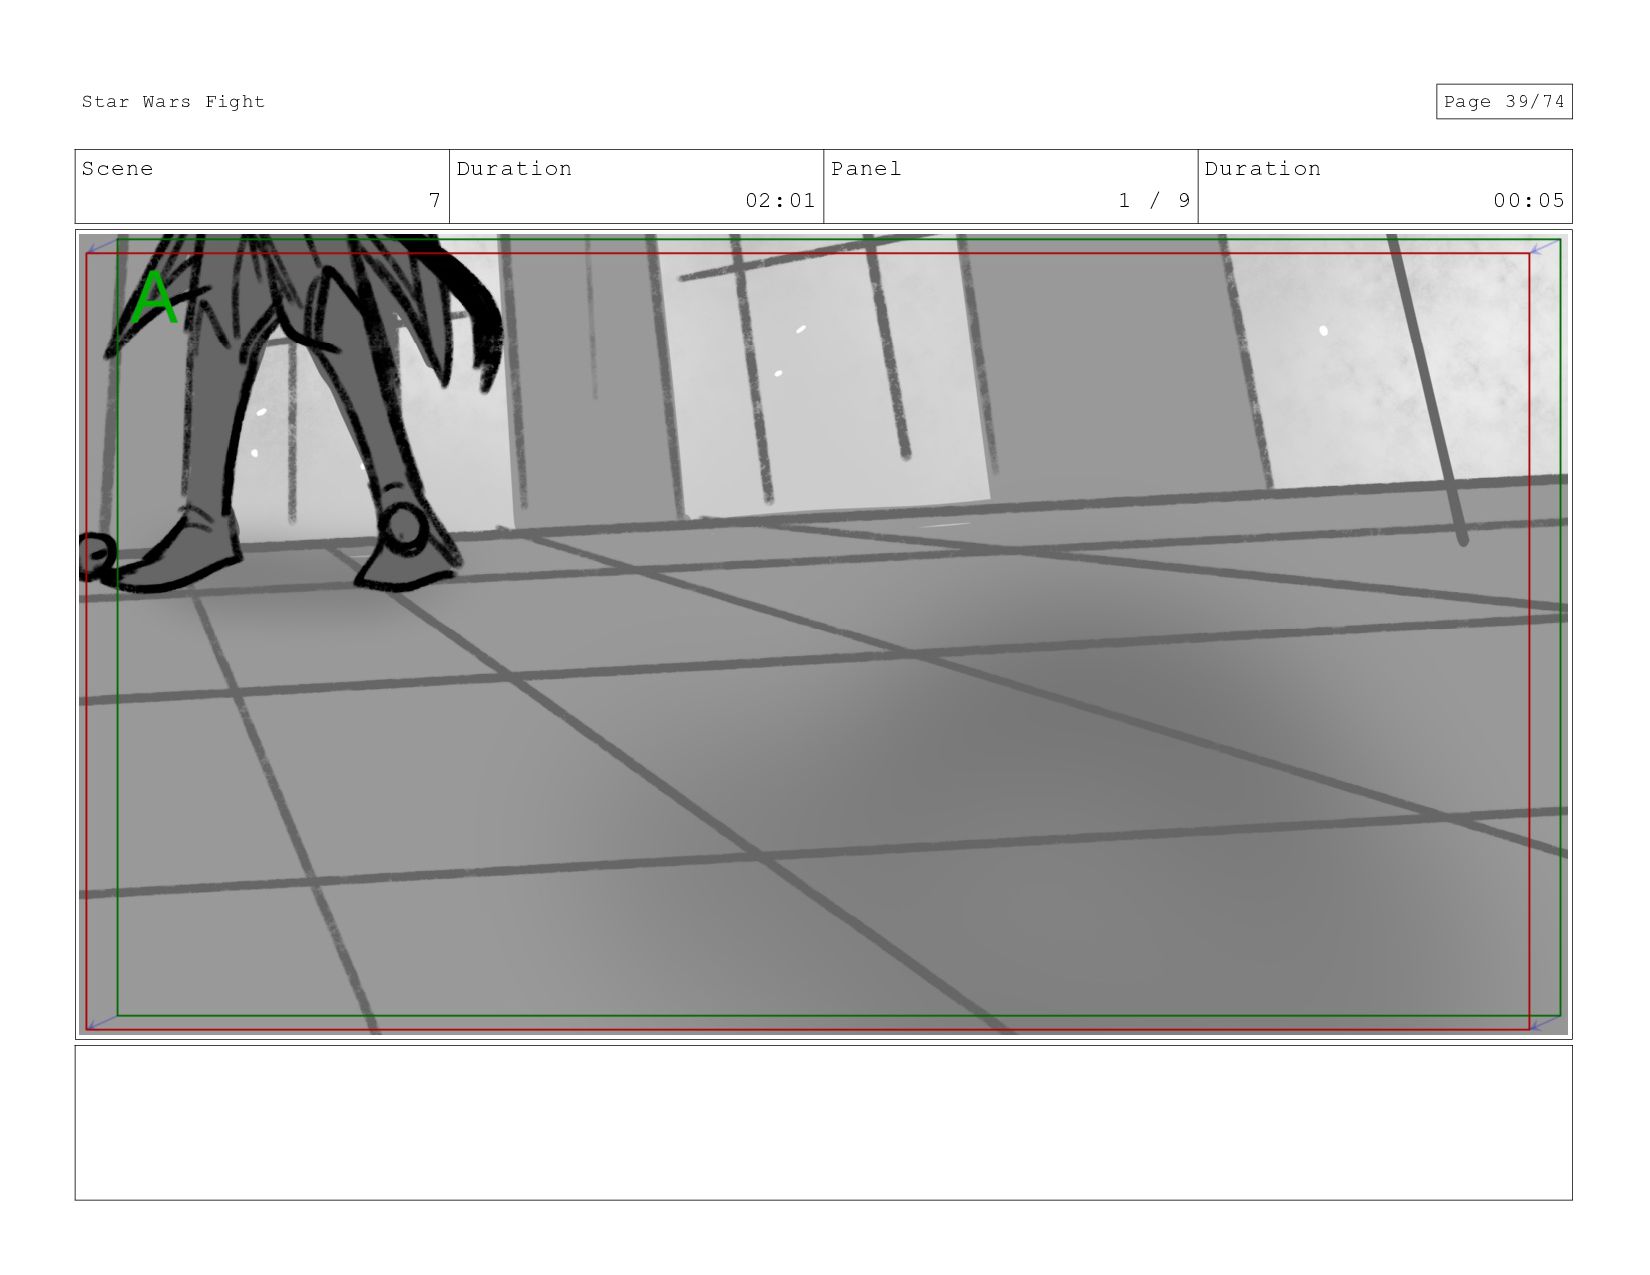
Task: Click the panel count '1 / 9'
Action: pyautogui.click(x=1154, y=200)
